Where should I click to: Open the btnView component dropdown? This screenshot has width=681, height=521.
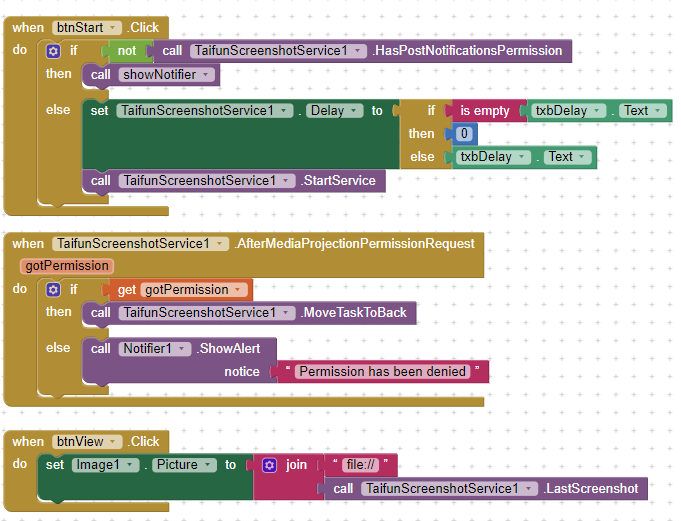(113, 442)
